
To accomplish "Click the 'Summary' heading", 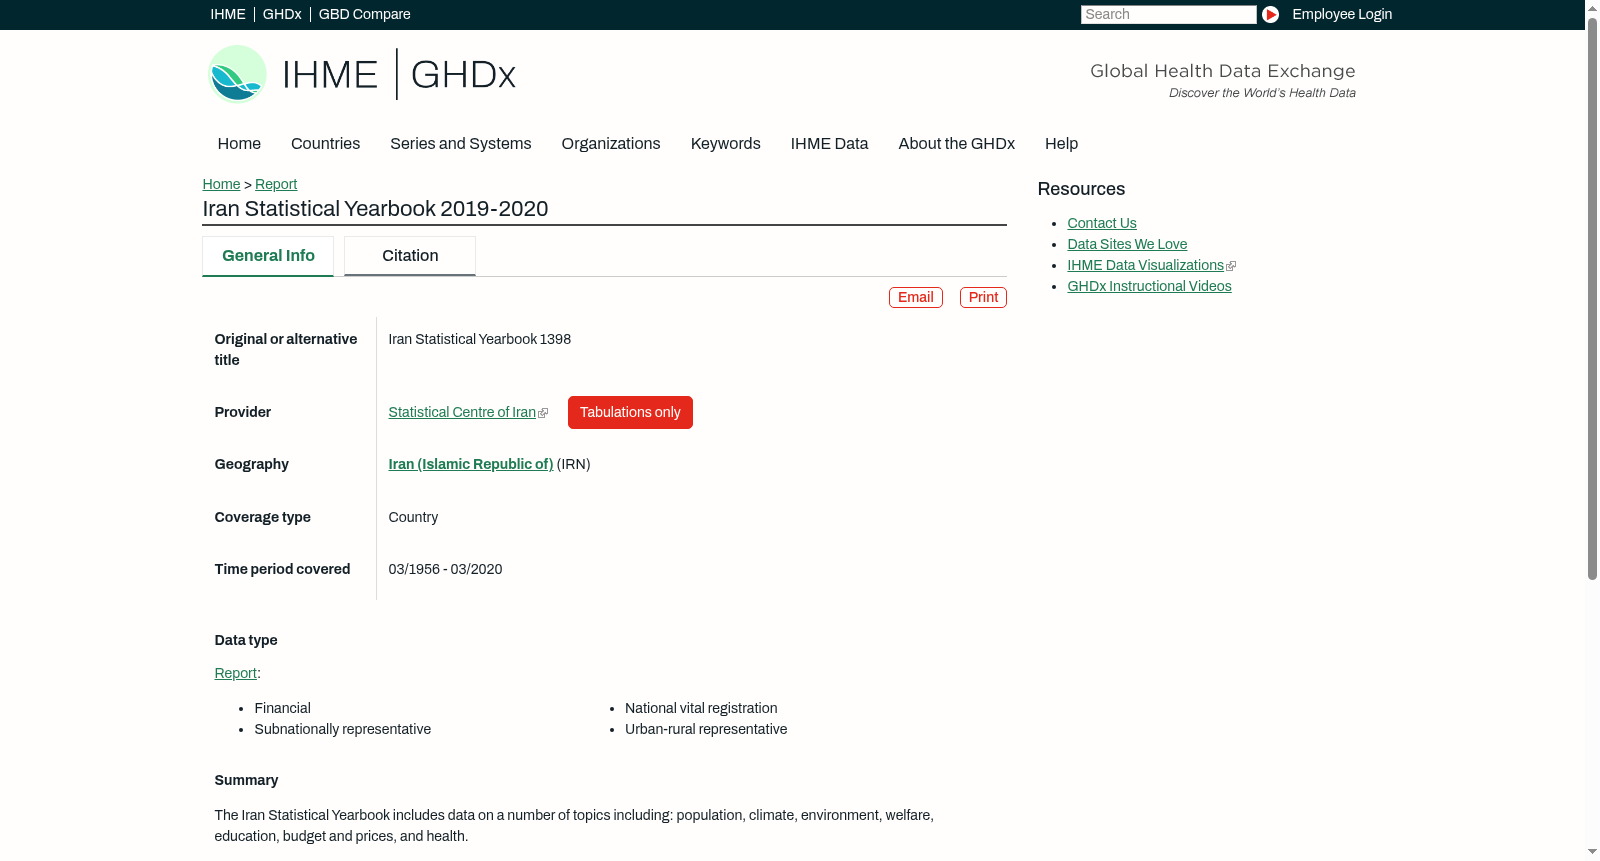I will [x=246, y=780].
